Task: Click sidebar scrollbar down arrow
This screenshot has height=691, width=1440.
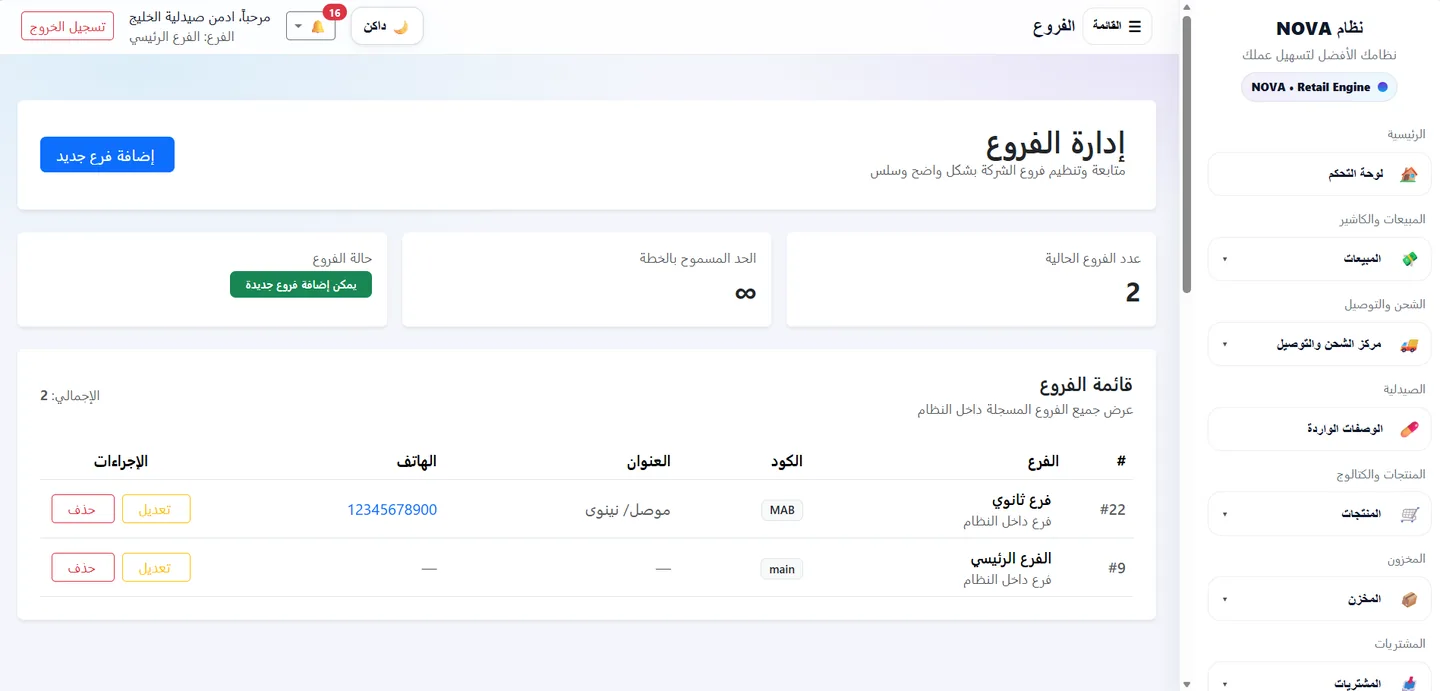Action: coord(1187,684)
